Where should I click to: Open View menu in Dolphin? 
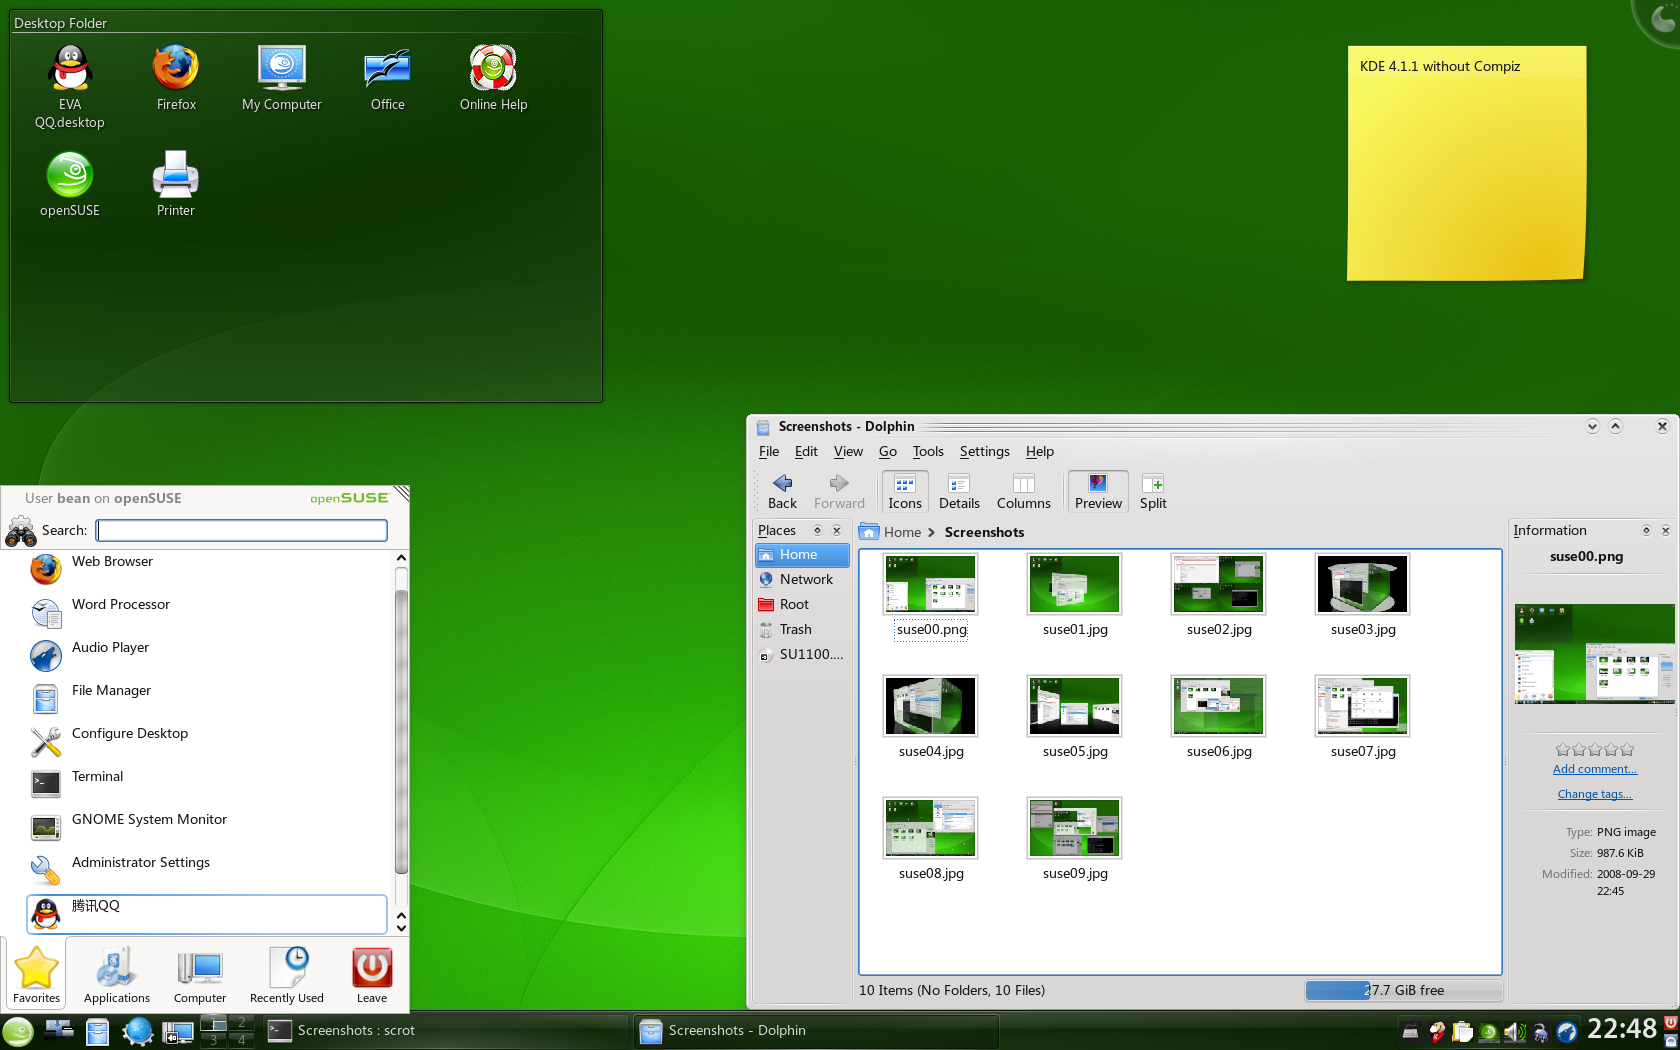point(848,452)
